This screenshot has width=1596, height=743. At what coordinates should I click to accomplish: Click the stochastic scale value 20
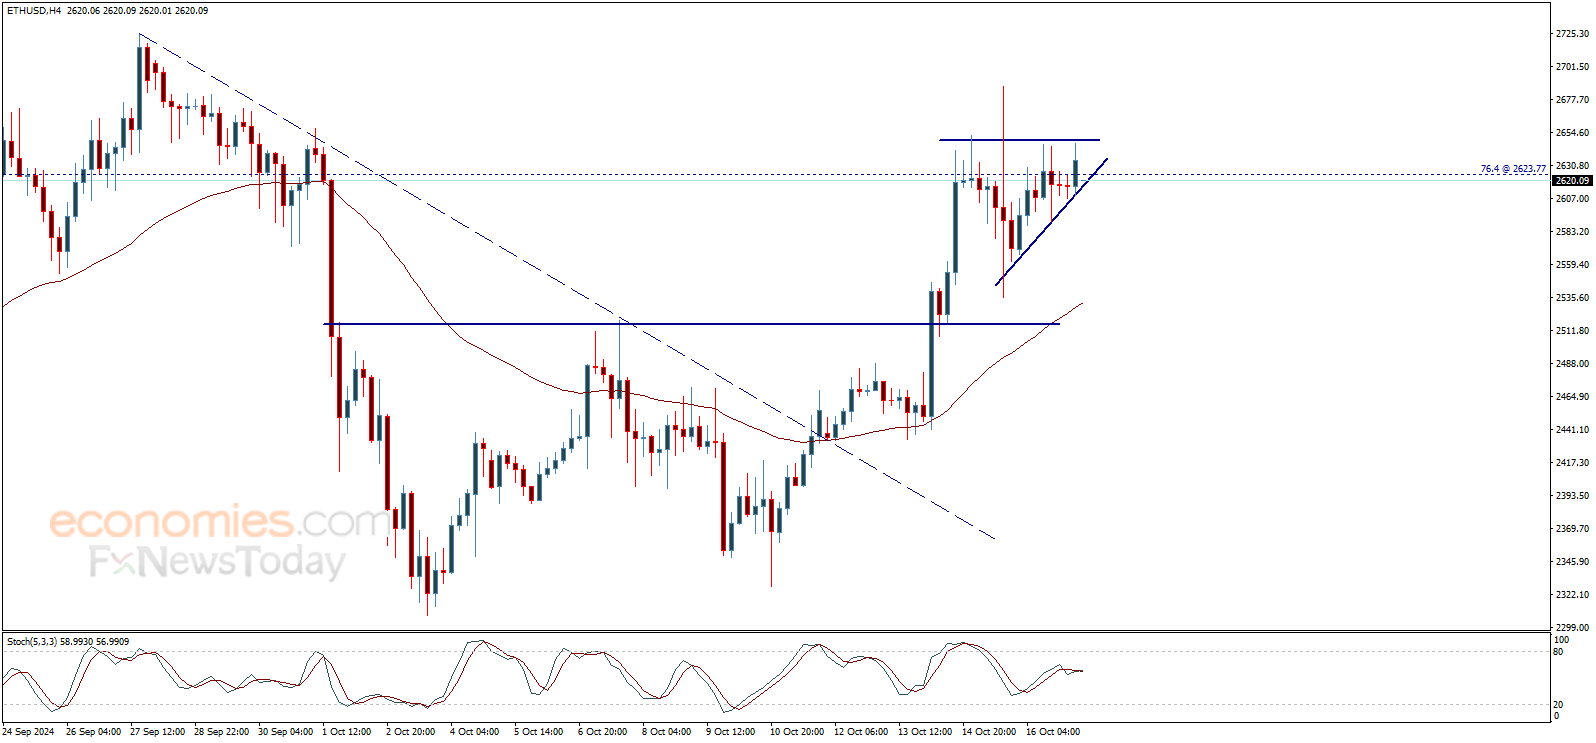[1558, 705]
